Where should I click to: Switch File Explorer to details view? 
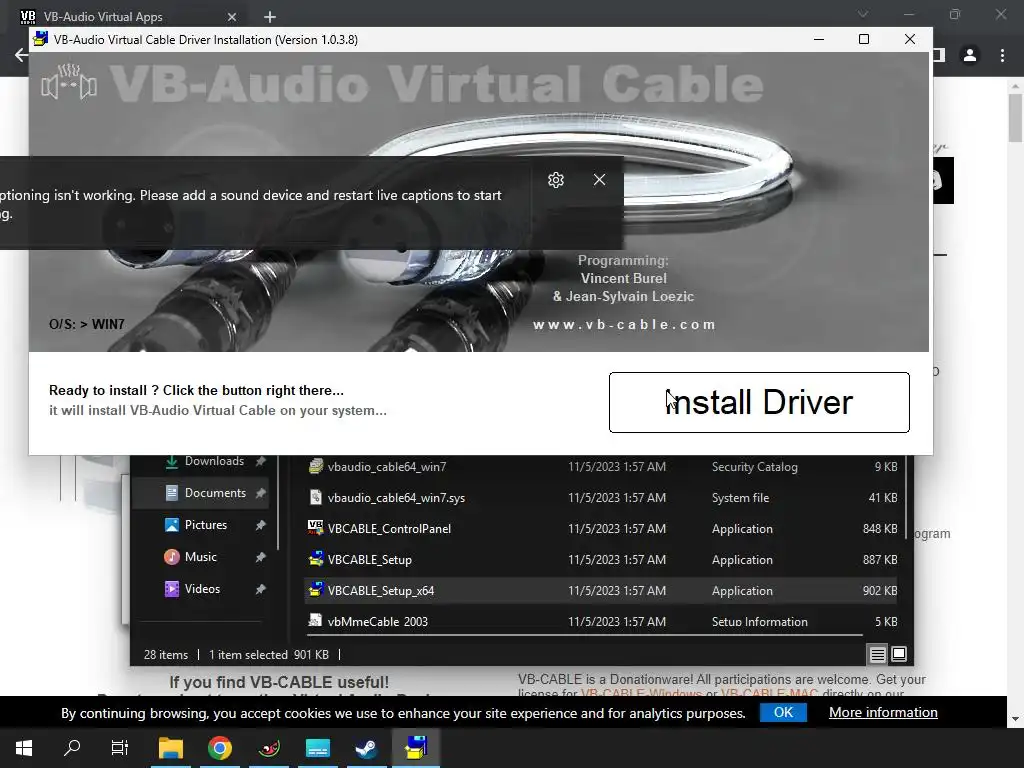point(878,654)
